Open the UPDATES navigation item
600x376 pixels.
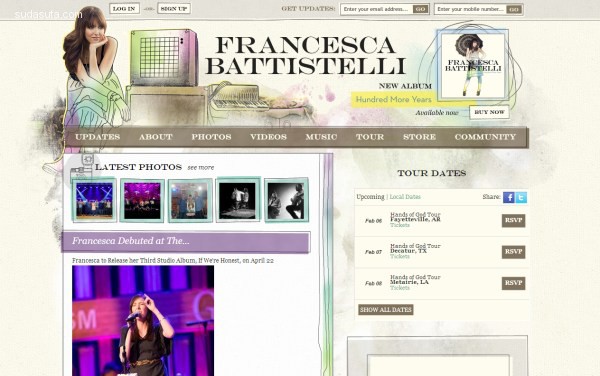coord(98,137)
